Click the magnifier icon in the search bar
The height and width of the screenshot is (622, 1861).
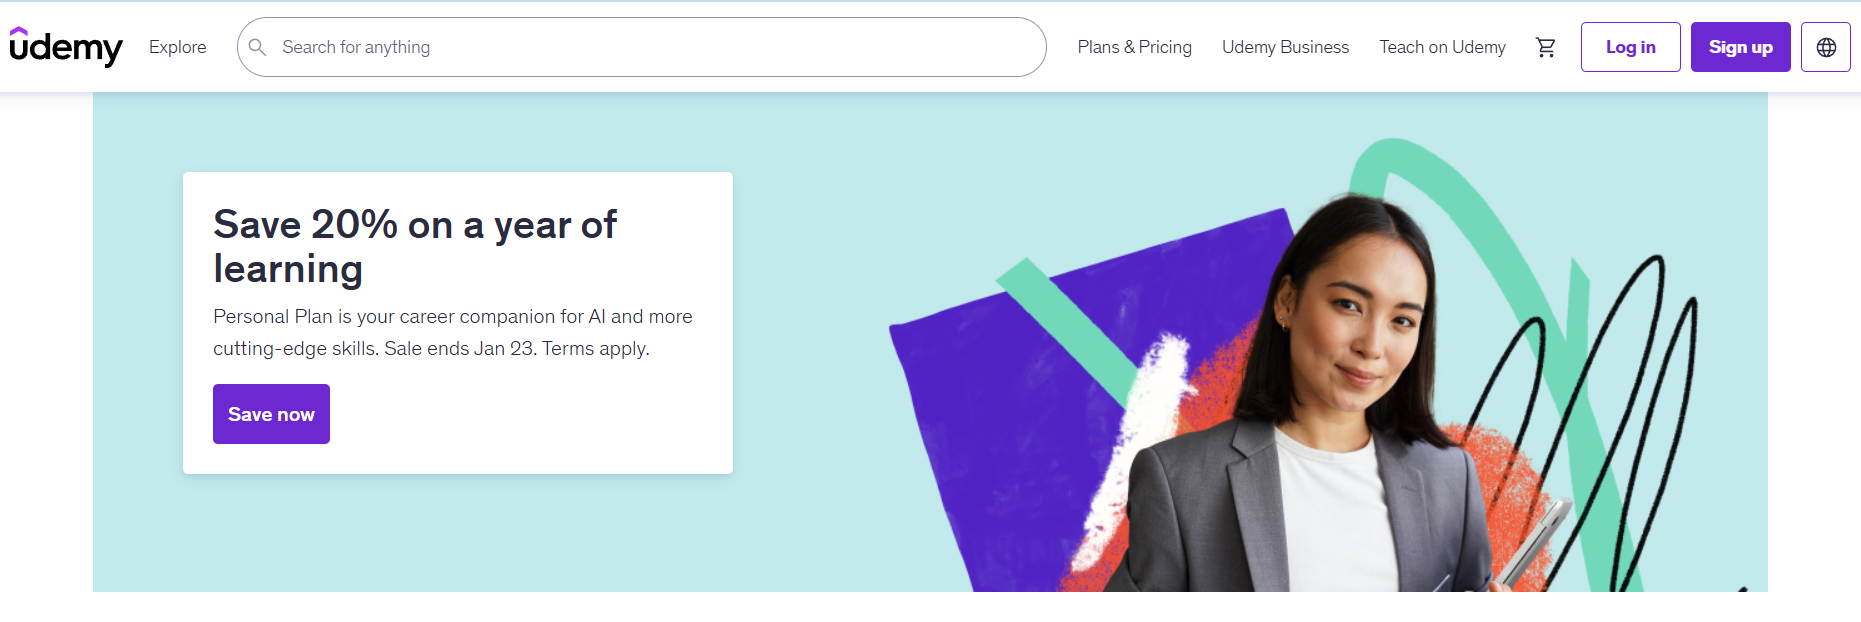[257, 47]
